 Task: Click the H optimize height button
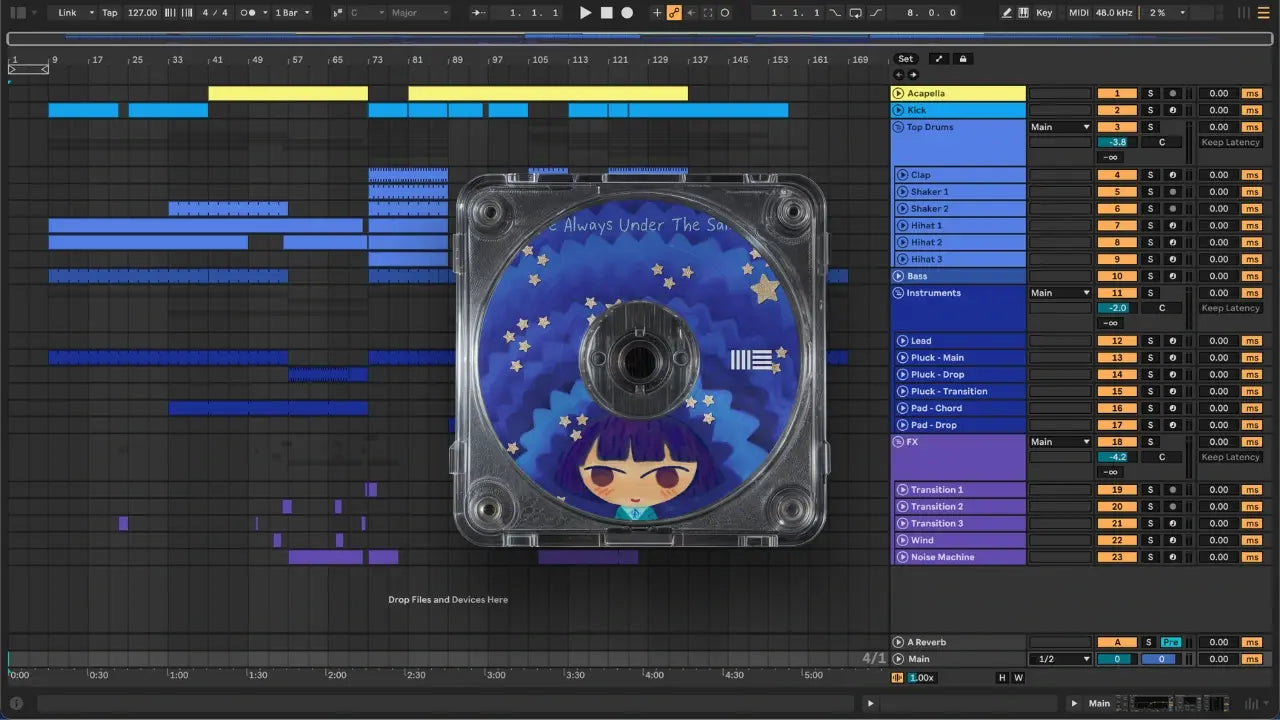pos(1002,678)
